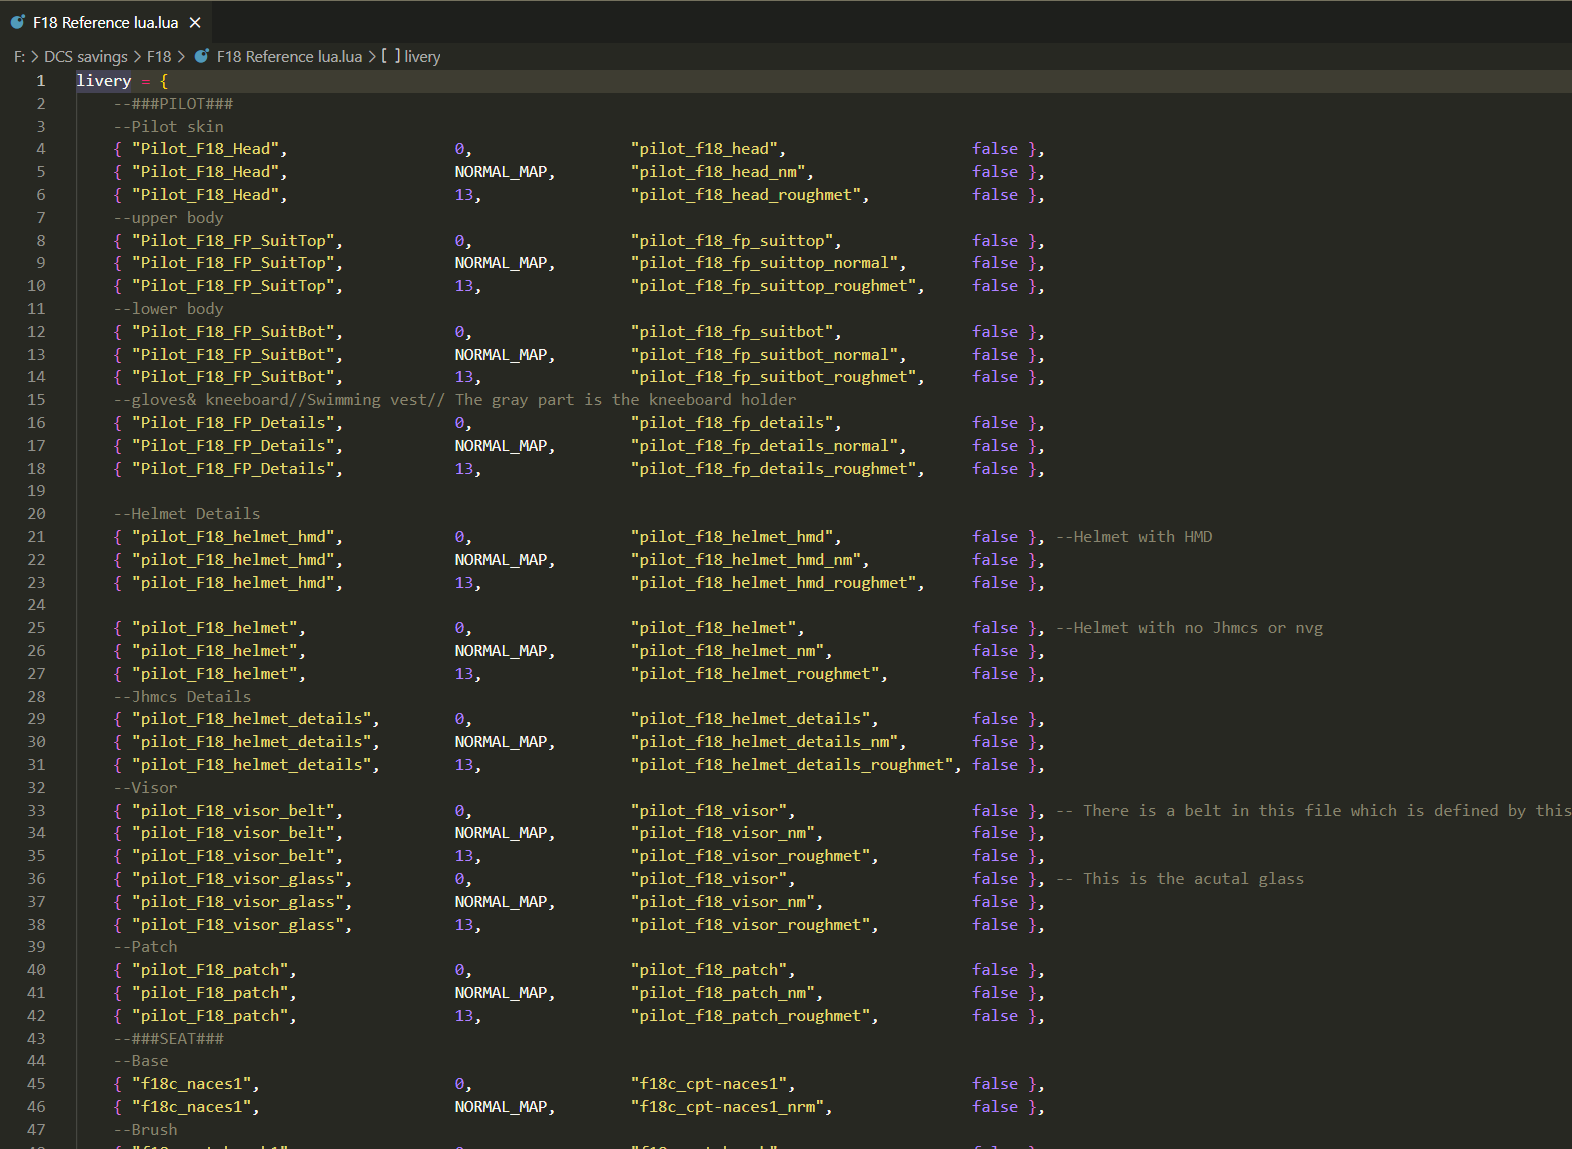The width and height of the screenshot is (1572, 1149).
Task: Click the --Helmet with HMD comment
Action: [1134, 537]
